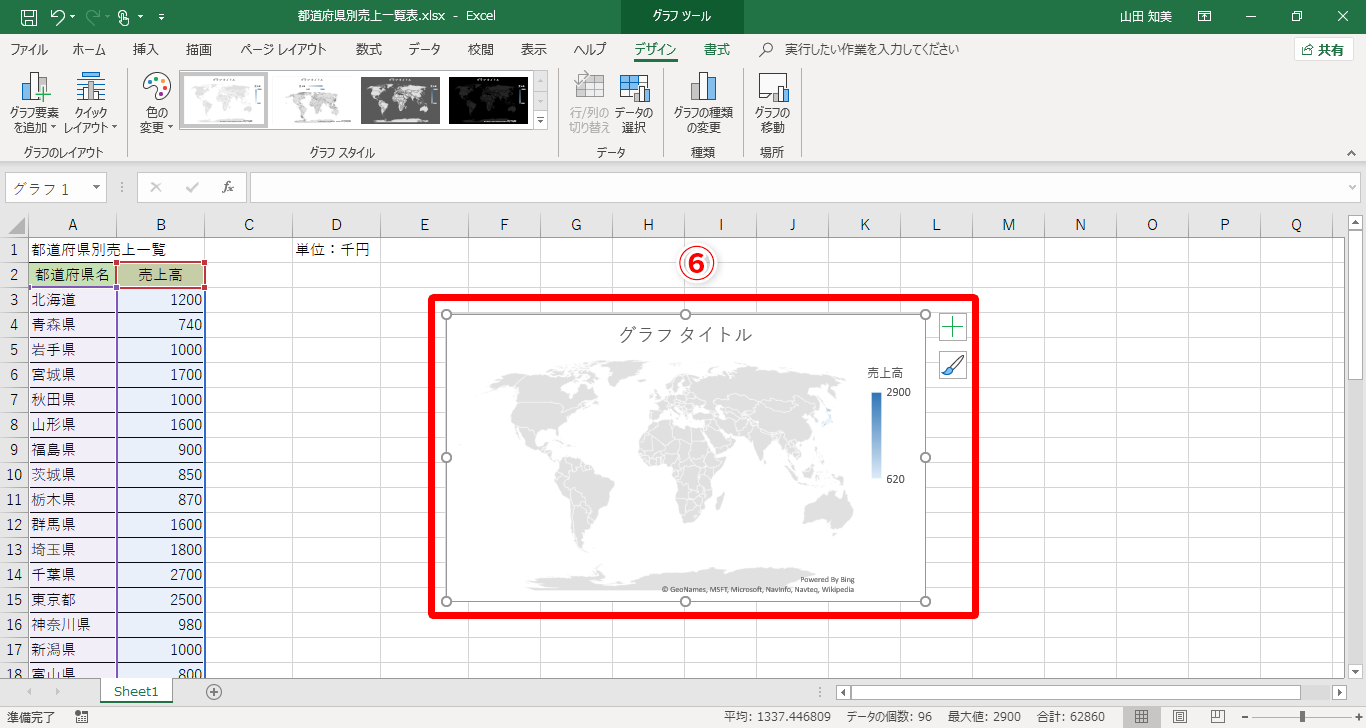Select 千葉県 sales value 2700

coord(160,575)
